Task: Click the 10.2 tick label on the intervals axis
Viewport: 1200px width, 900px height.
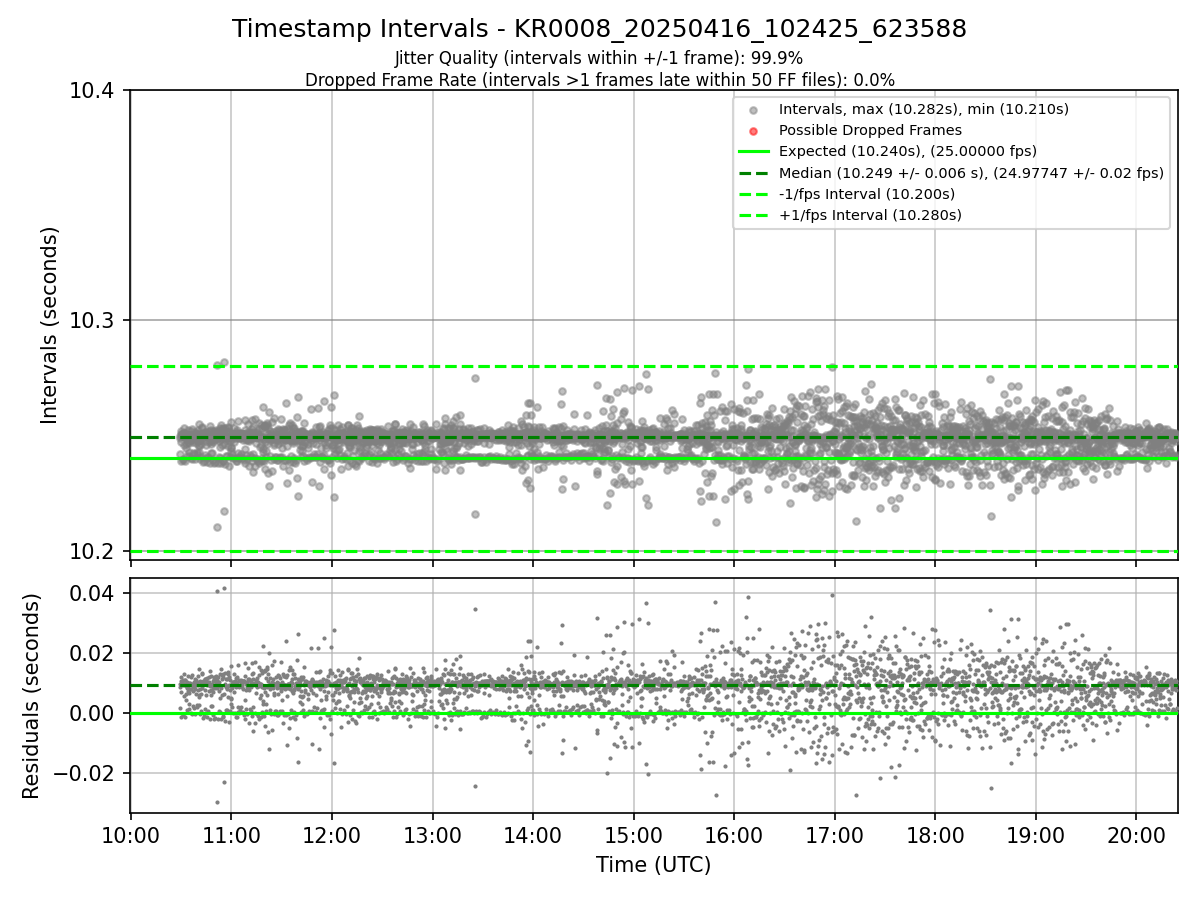Action: tap(94, 552)
